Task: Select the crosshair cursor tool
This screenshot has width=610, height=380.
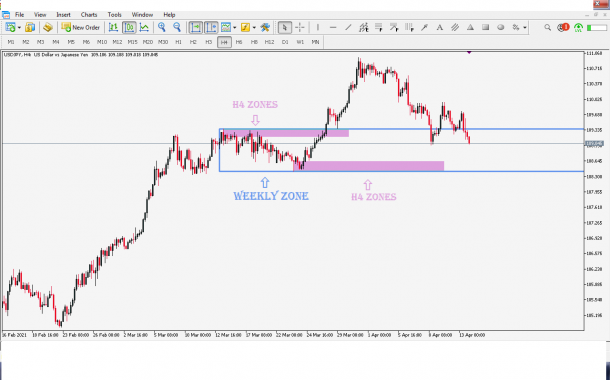Action: pos(300,28)
